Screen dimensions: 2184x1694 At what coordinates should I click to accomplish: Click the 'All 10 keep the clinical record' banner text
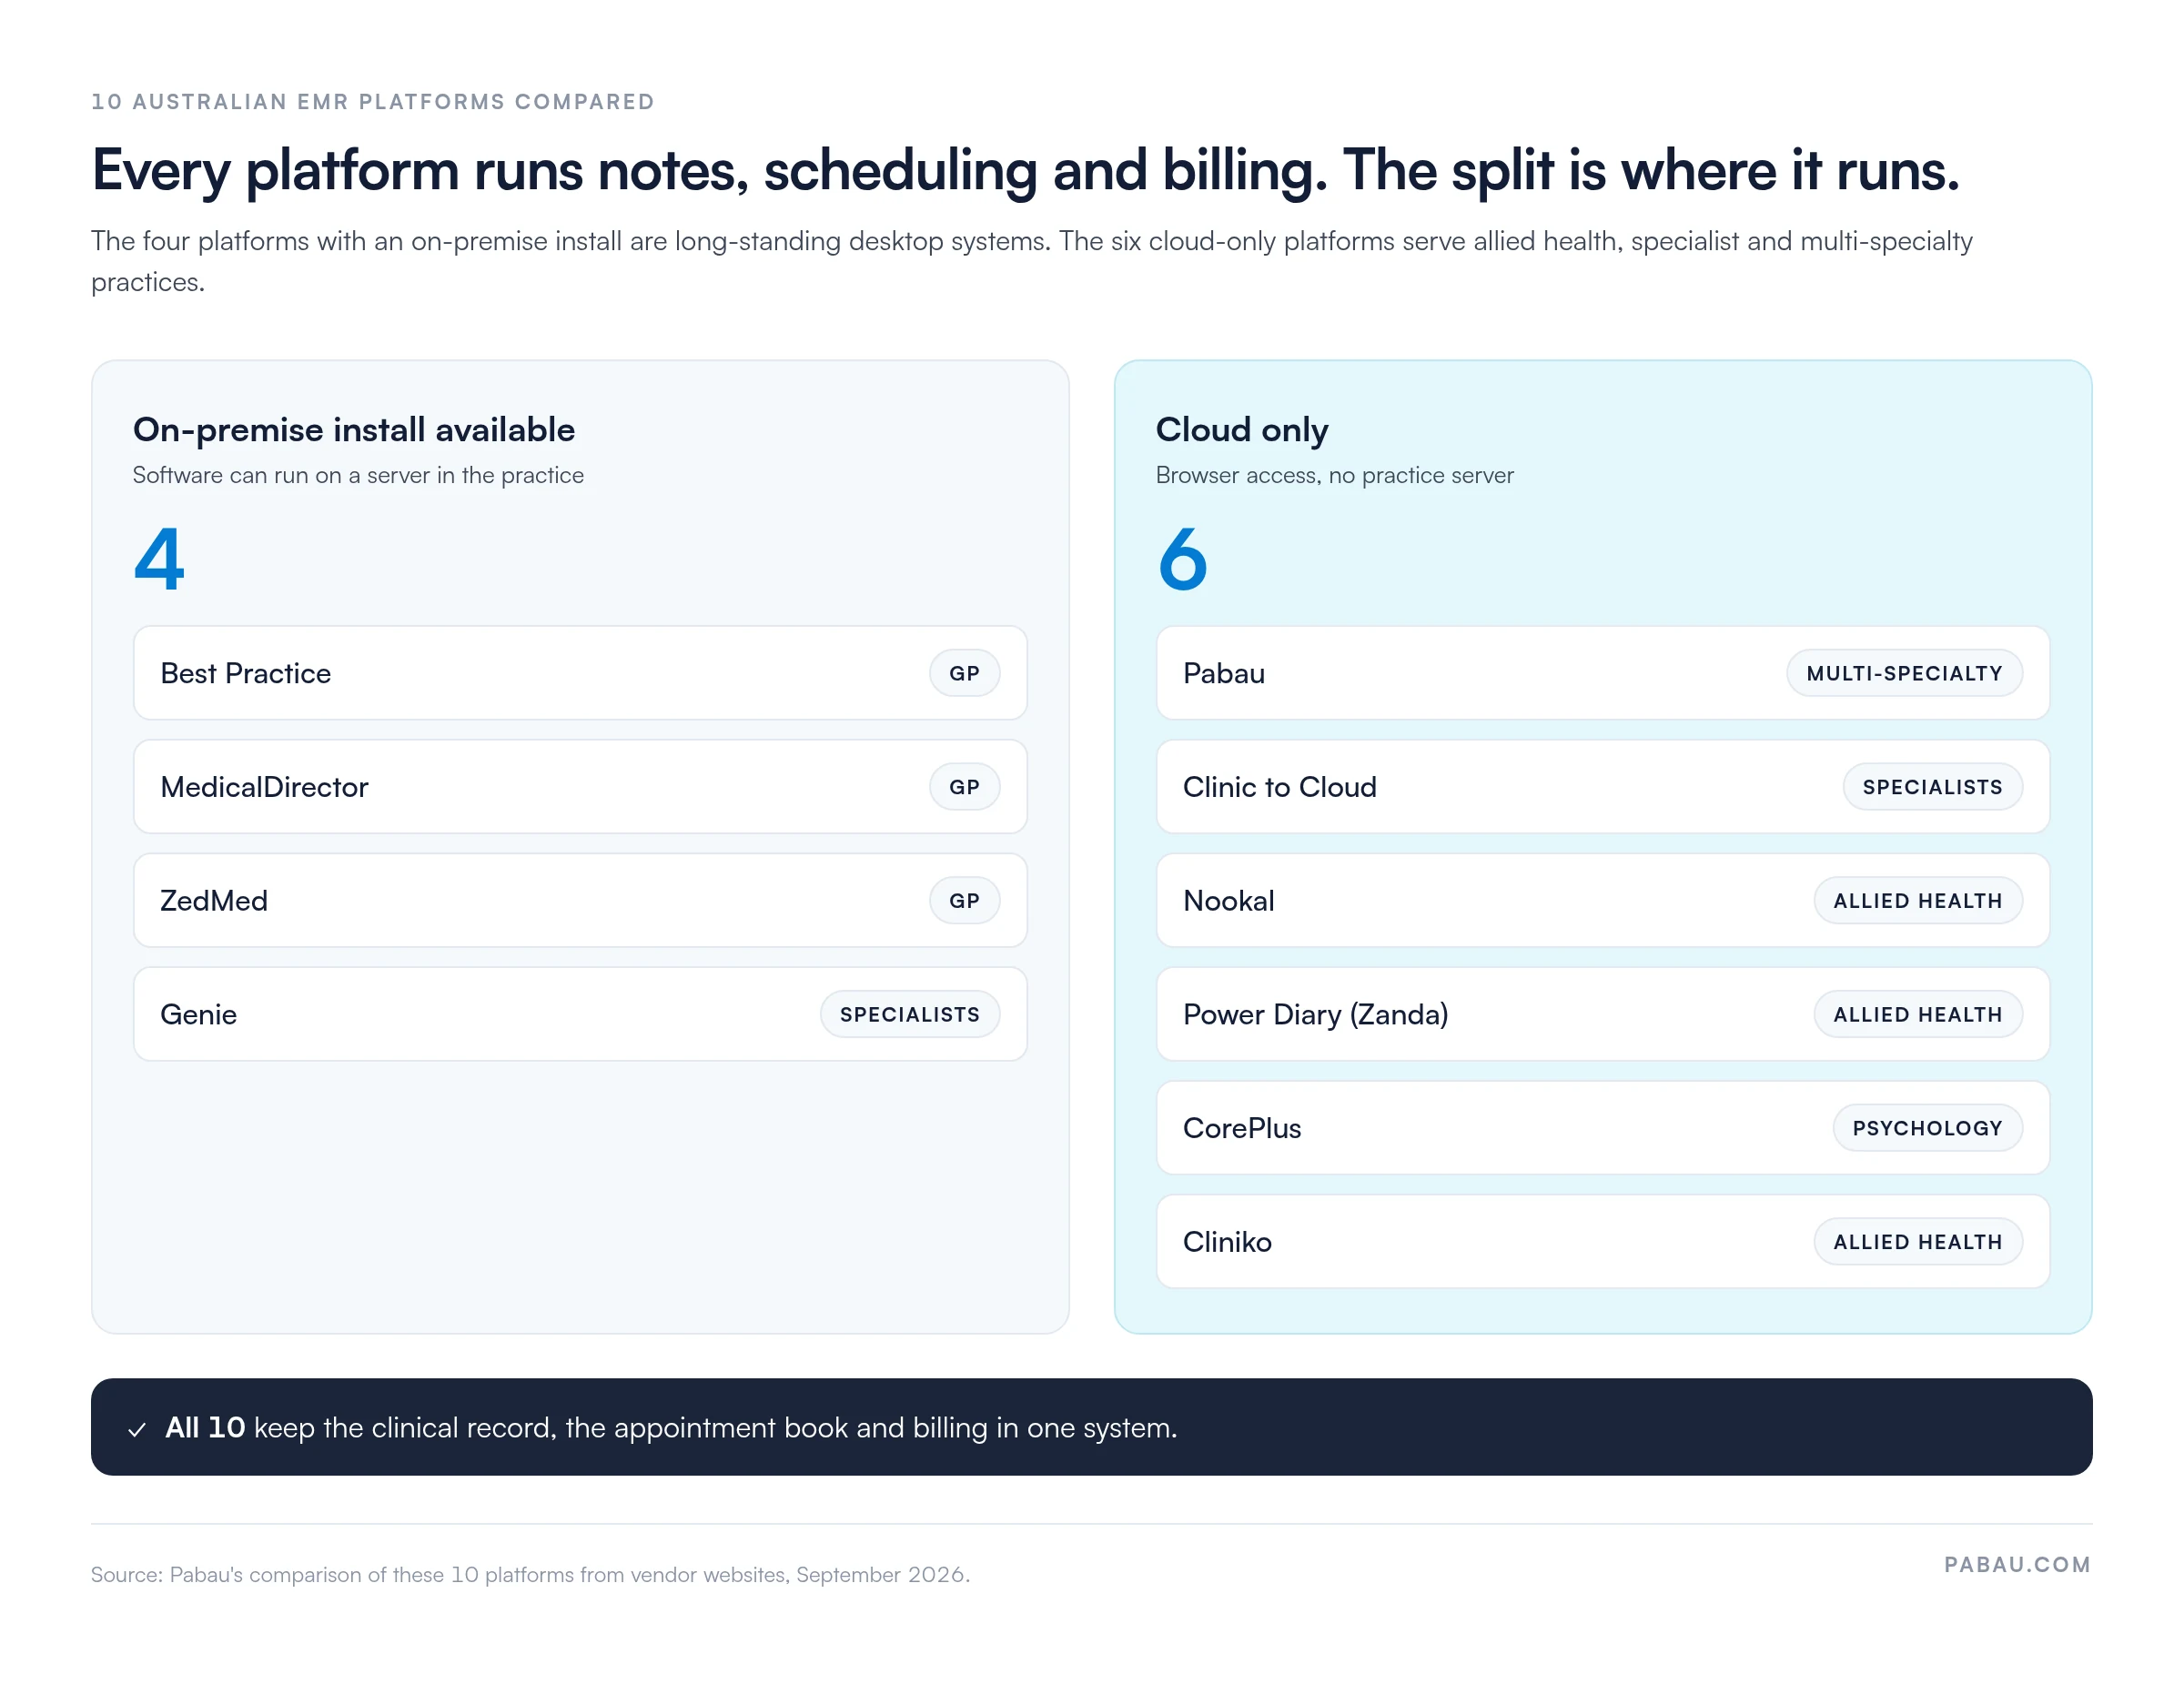pyautogui.click(x=671, y=1427)
